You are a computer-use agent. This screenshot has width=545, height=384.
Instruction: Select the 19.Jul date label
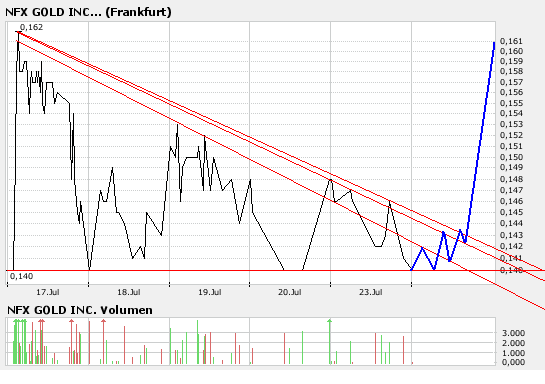[210, 292]
